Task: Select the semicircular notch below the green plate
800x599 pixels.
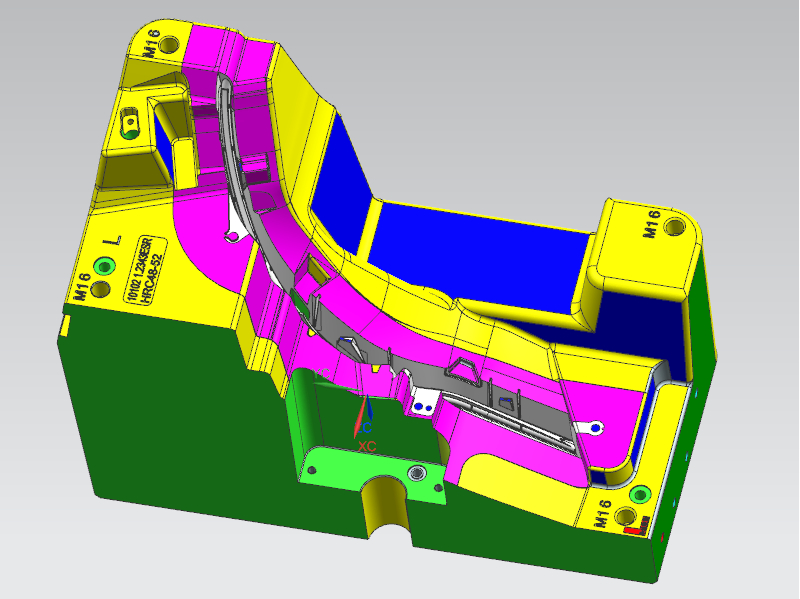Action: coord(387,506)
